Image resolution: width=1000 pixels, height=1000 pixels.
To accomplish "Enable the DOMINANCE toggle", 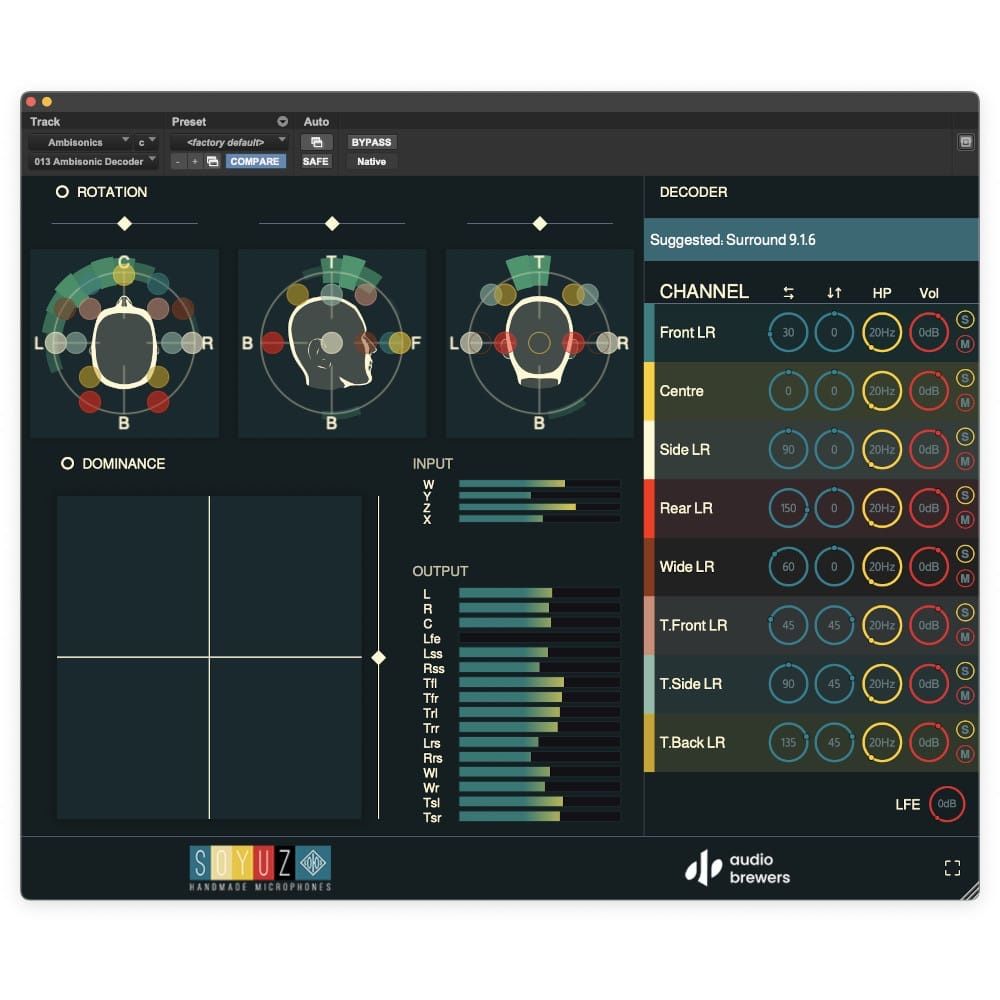I will point(67,464).
